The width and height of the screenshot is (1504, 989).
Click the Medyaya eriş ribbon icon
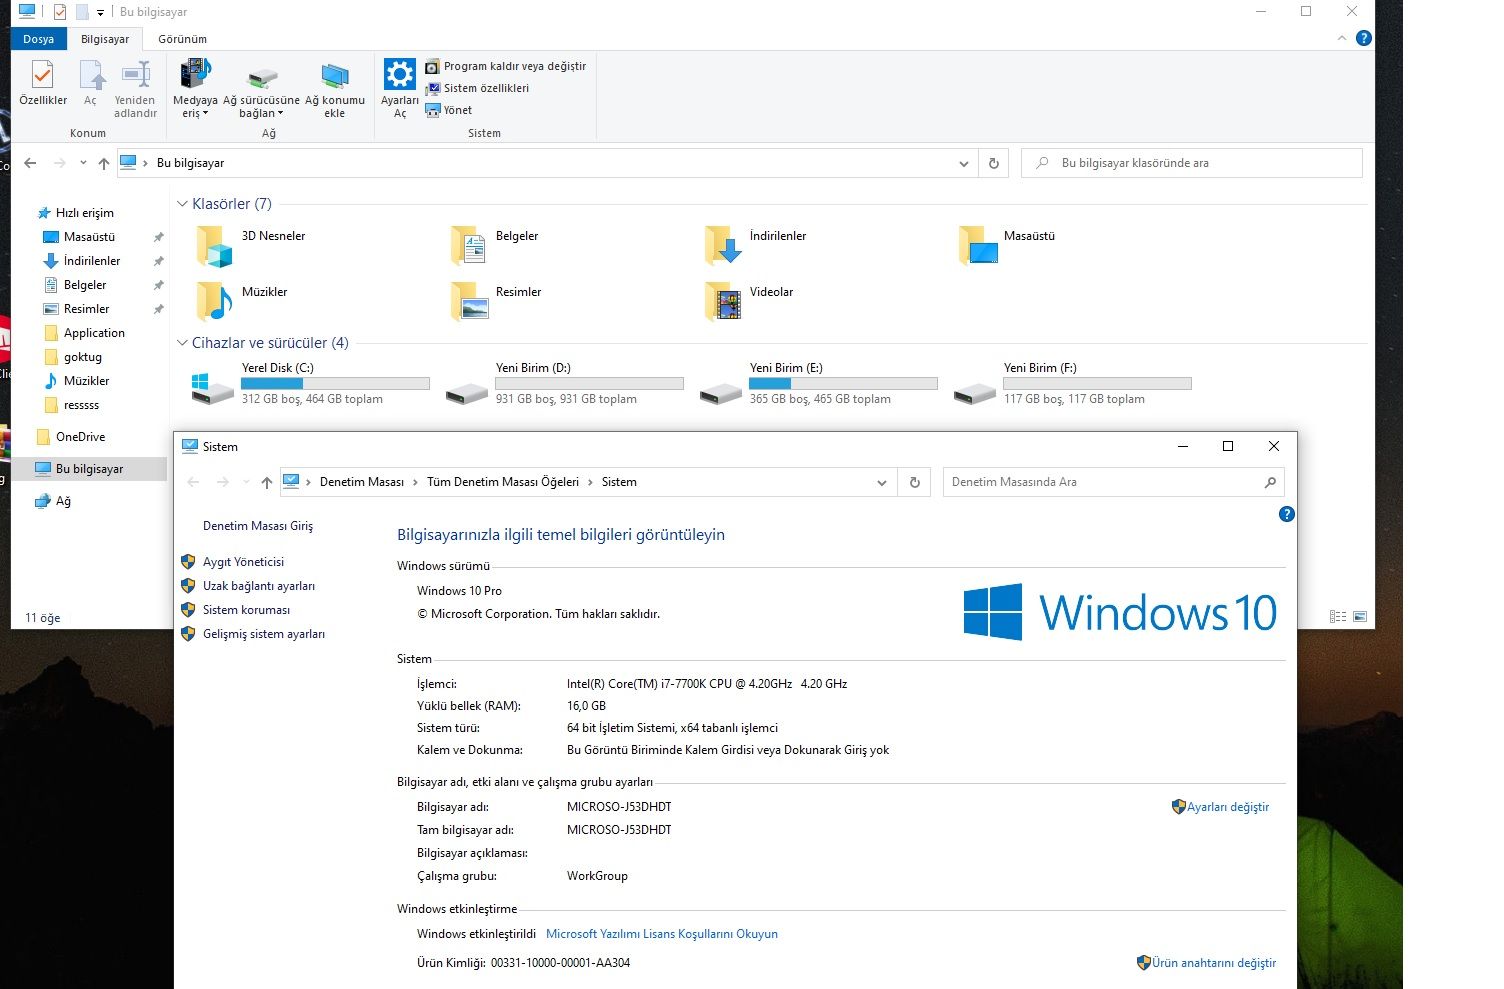click(195, 89)
